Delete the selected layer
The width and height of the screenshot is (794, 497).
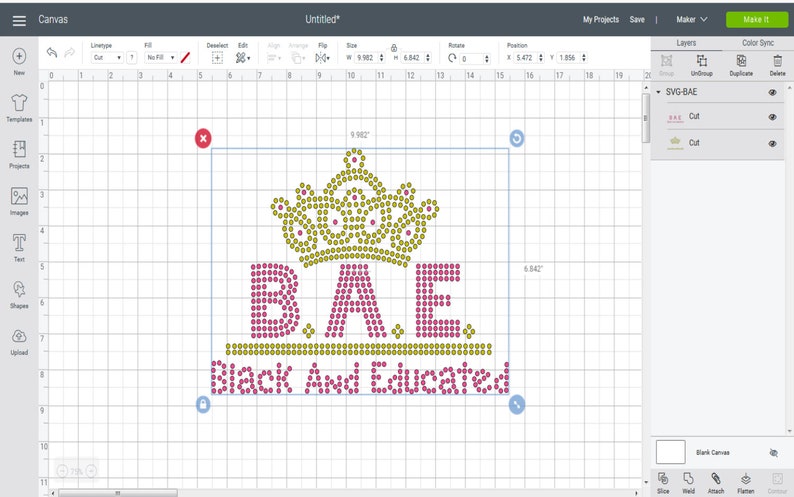[x=777, y=65]
